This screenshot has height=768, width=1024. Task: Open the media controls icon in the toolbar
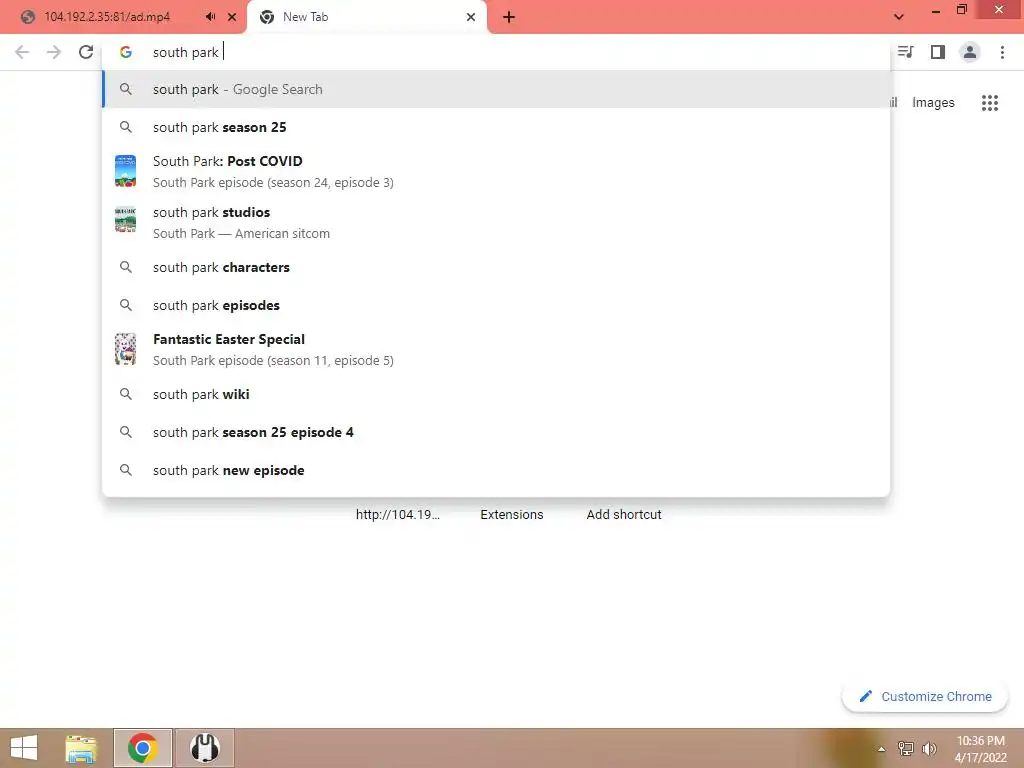click(x=905, y=52)
